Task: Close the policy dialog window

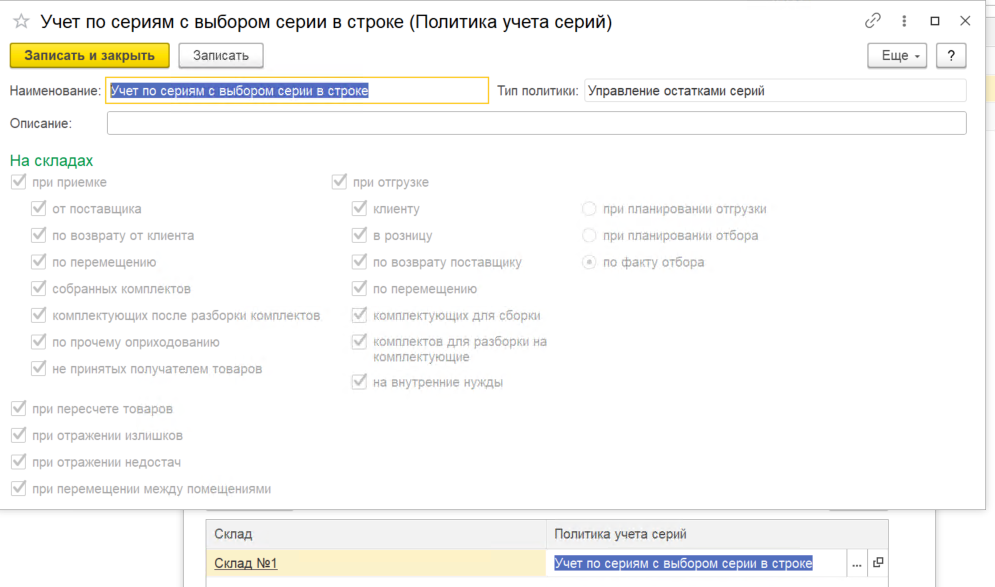Action: [x=965, y=20]
